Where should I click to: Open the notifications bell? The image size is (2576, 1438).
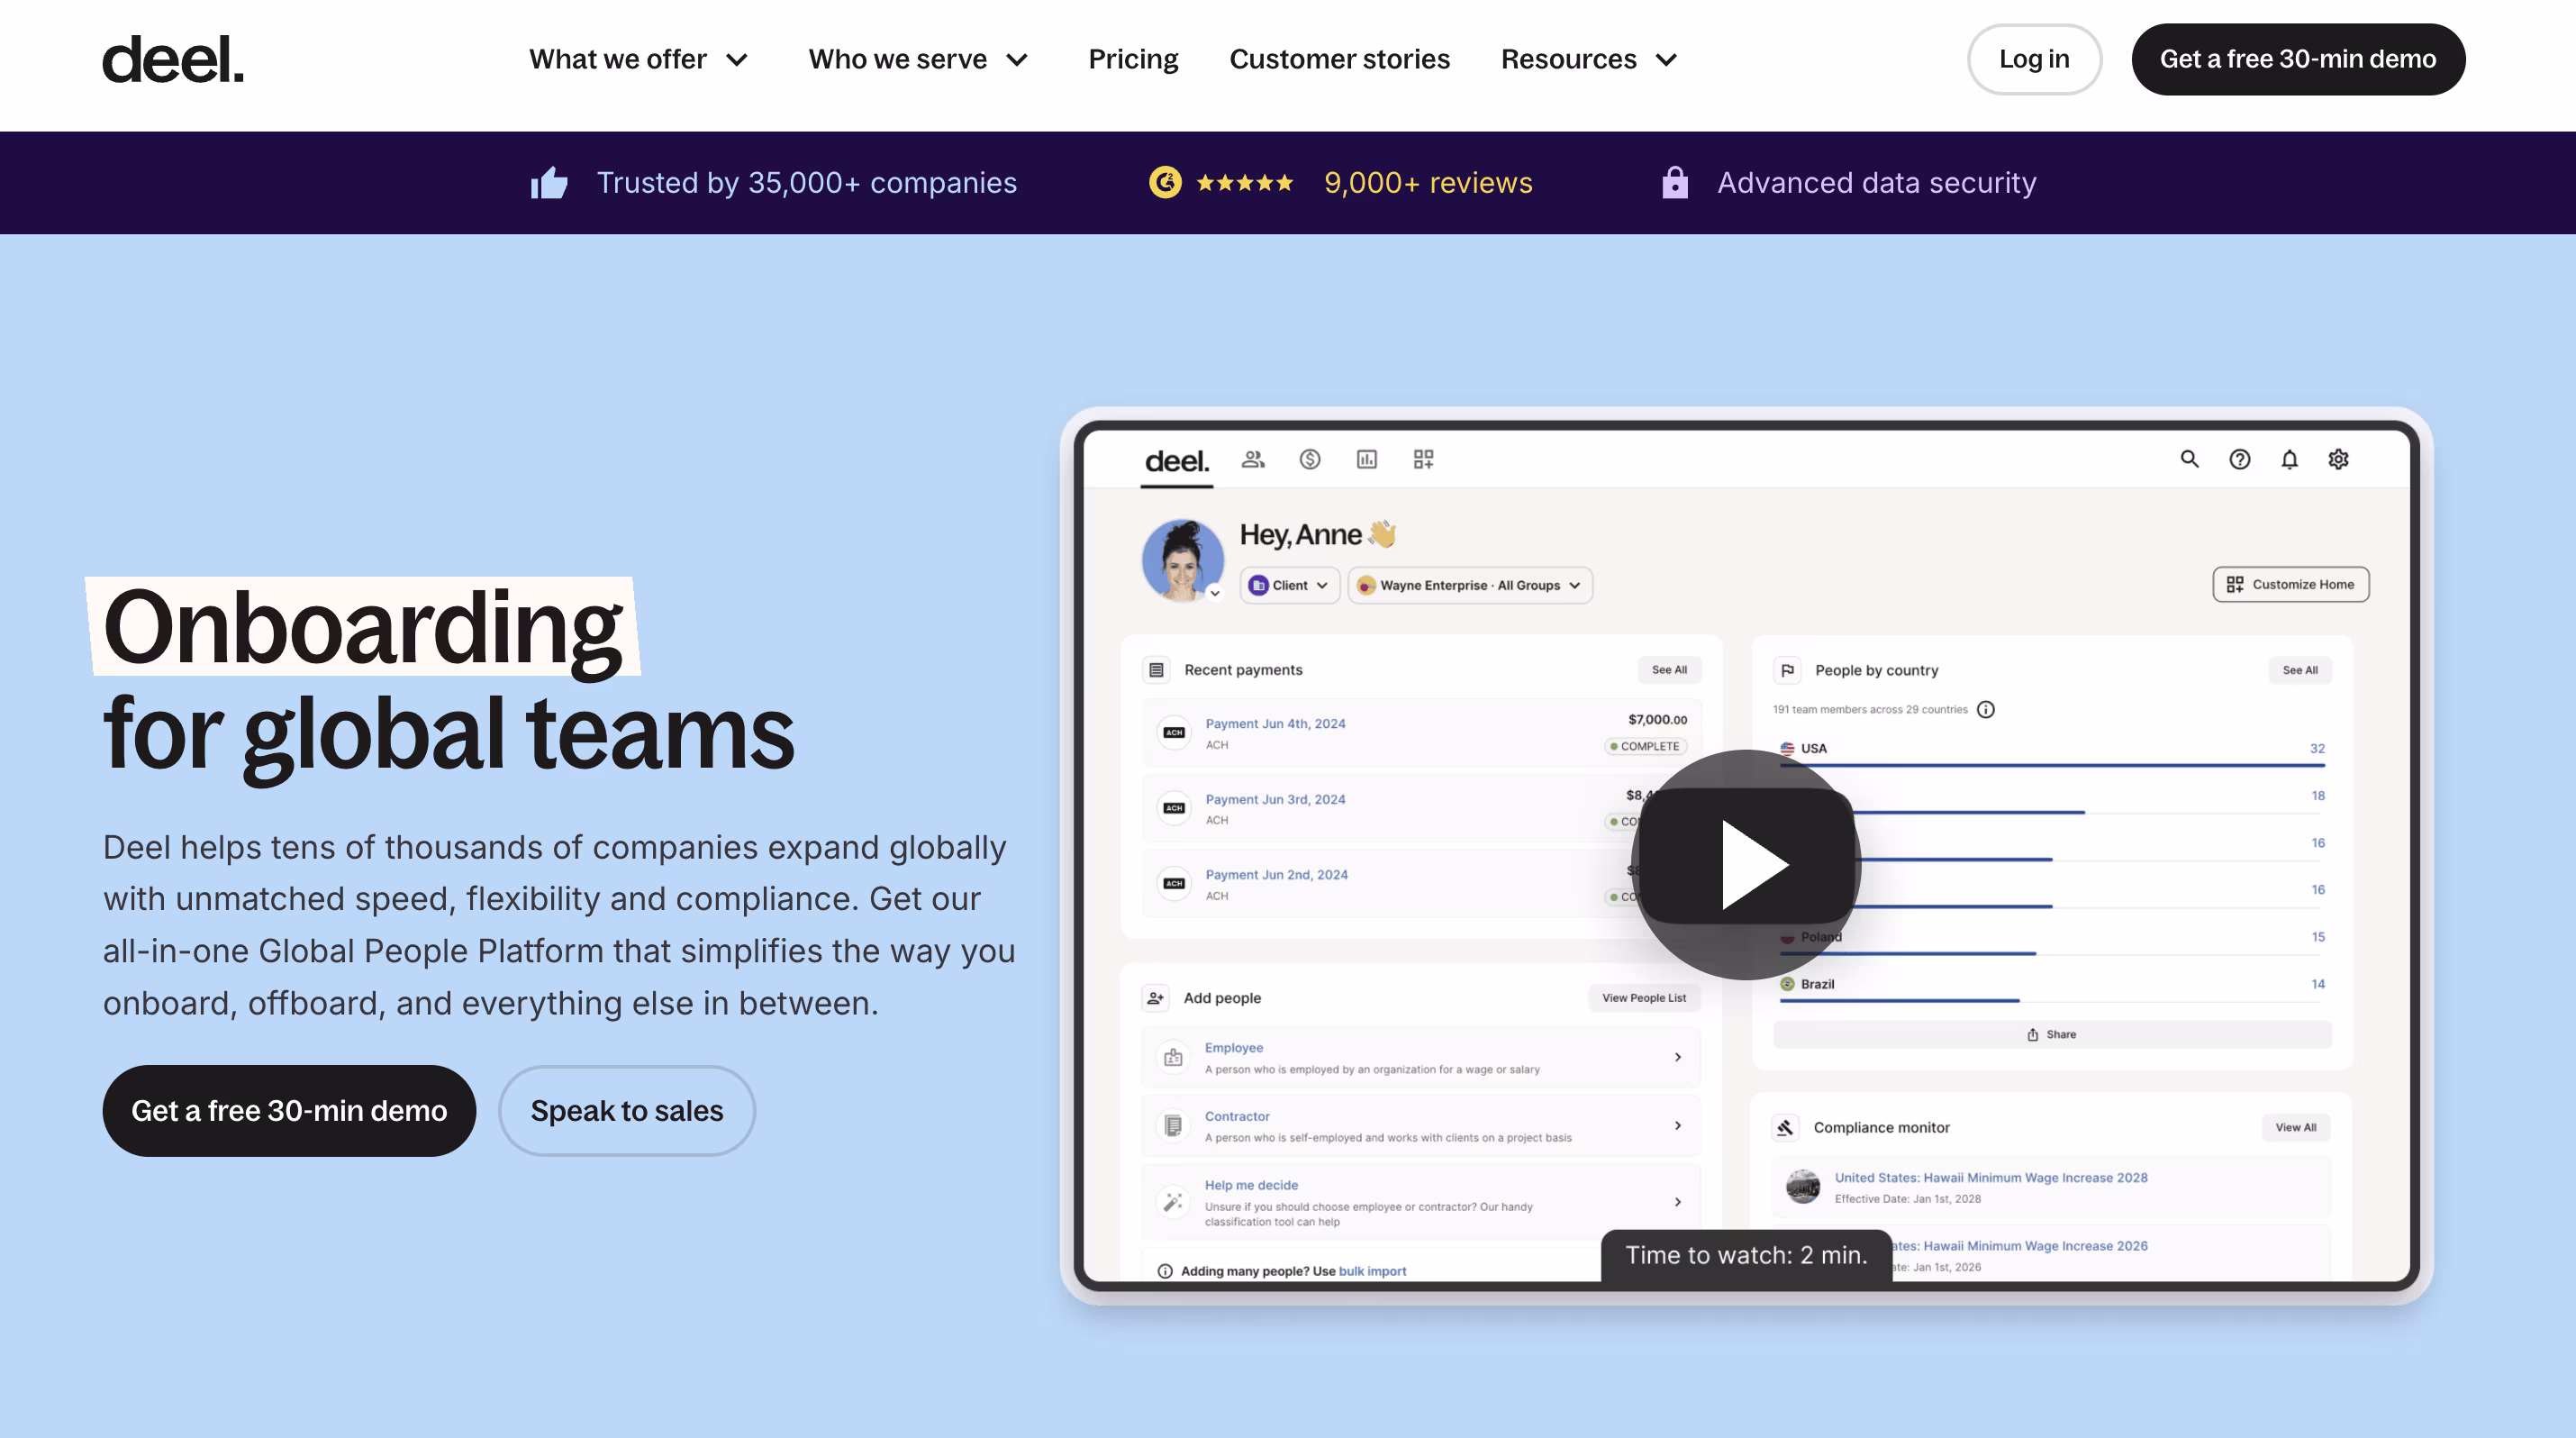(x=2289, y=459)
